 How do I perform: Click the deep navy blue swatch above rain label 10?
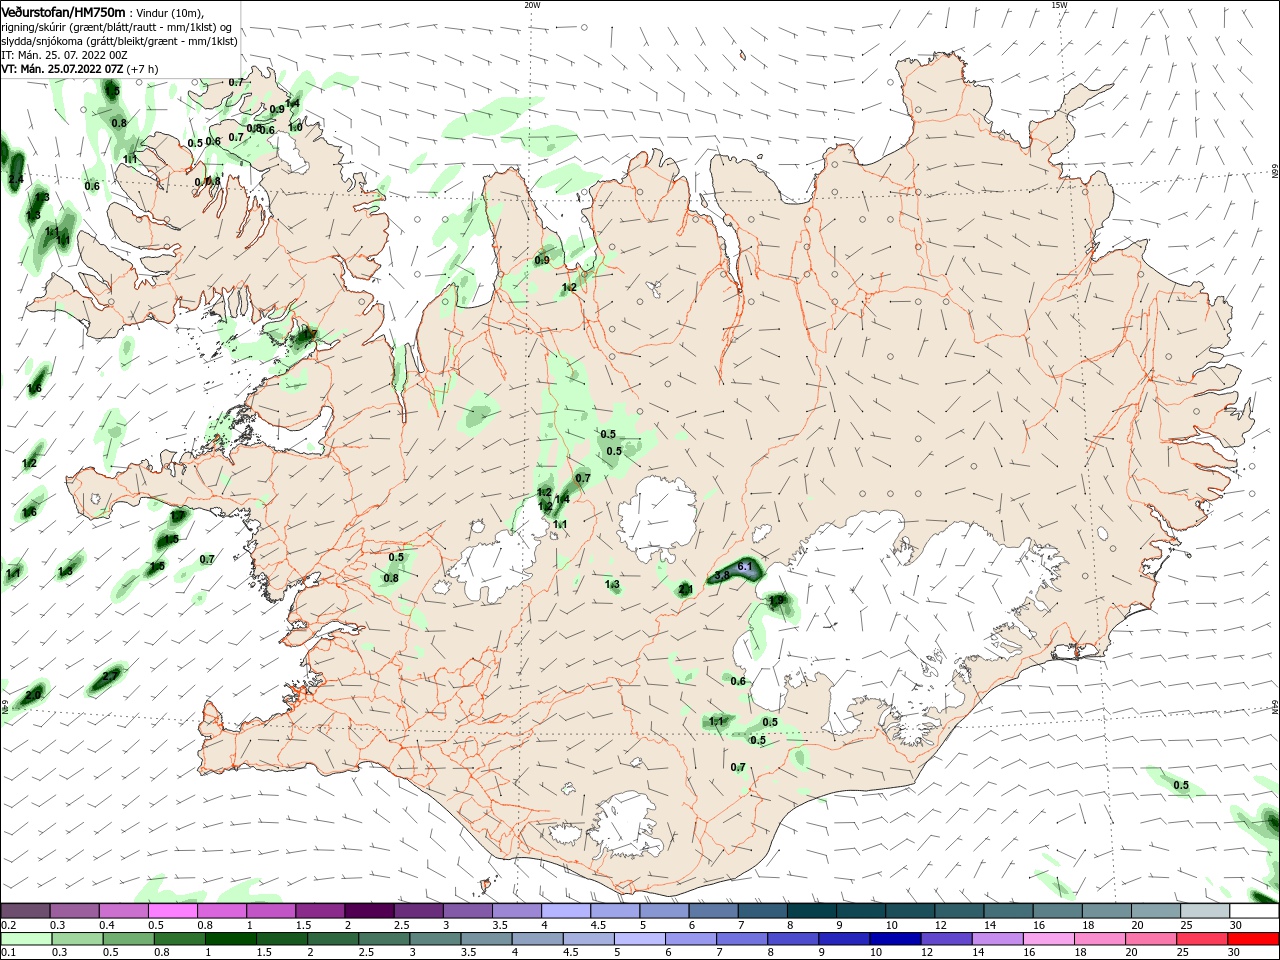pyautogui.click(x=894, y=940)
